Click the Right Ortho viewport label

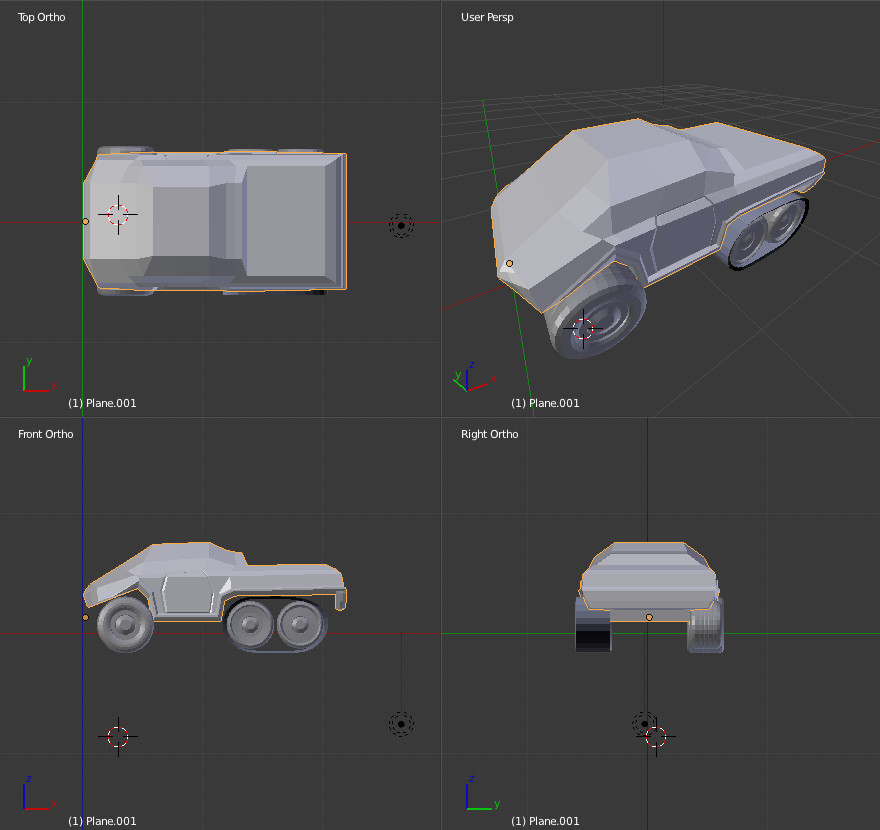click(489, 434)
